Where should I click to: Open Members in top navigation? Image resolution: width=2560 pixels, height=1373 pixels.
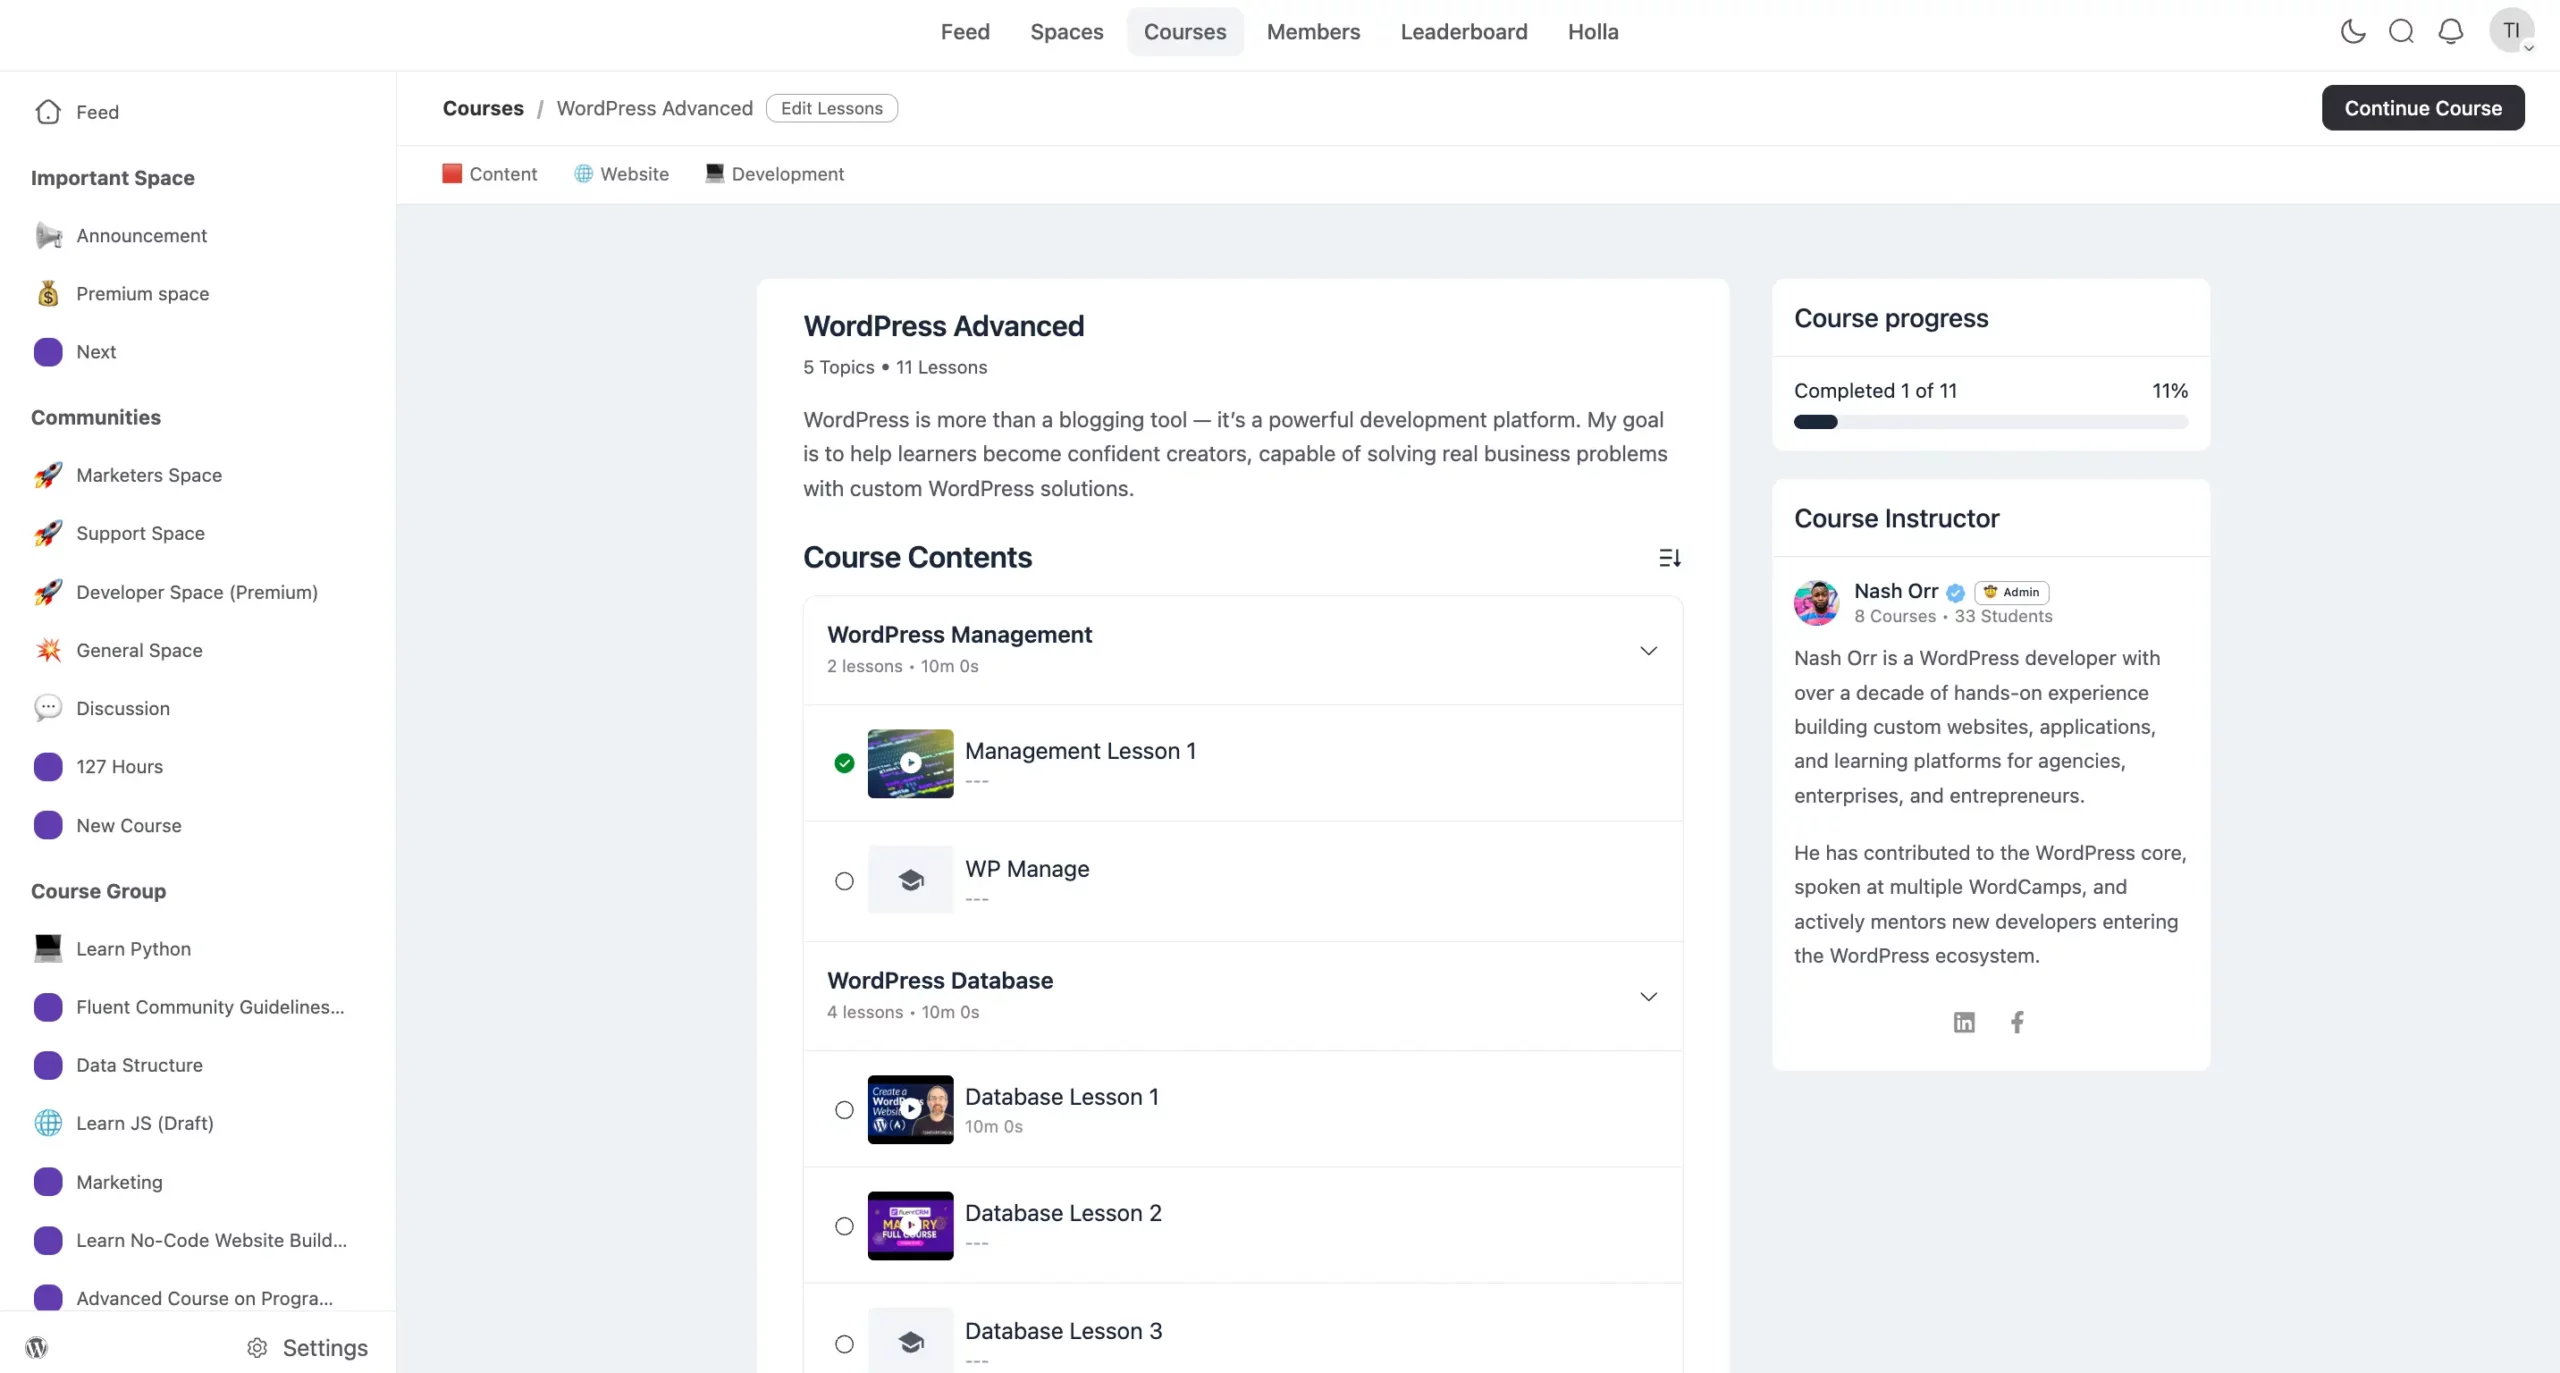[1313, 31]
